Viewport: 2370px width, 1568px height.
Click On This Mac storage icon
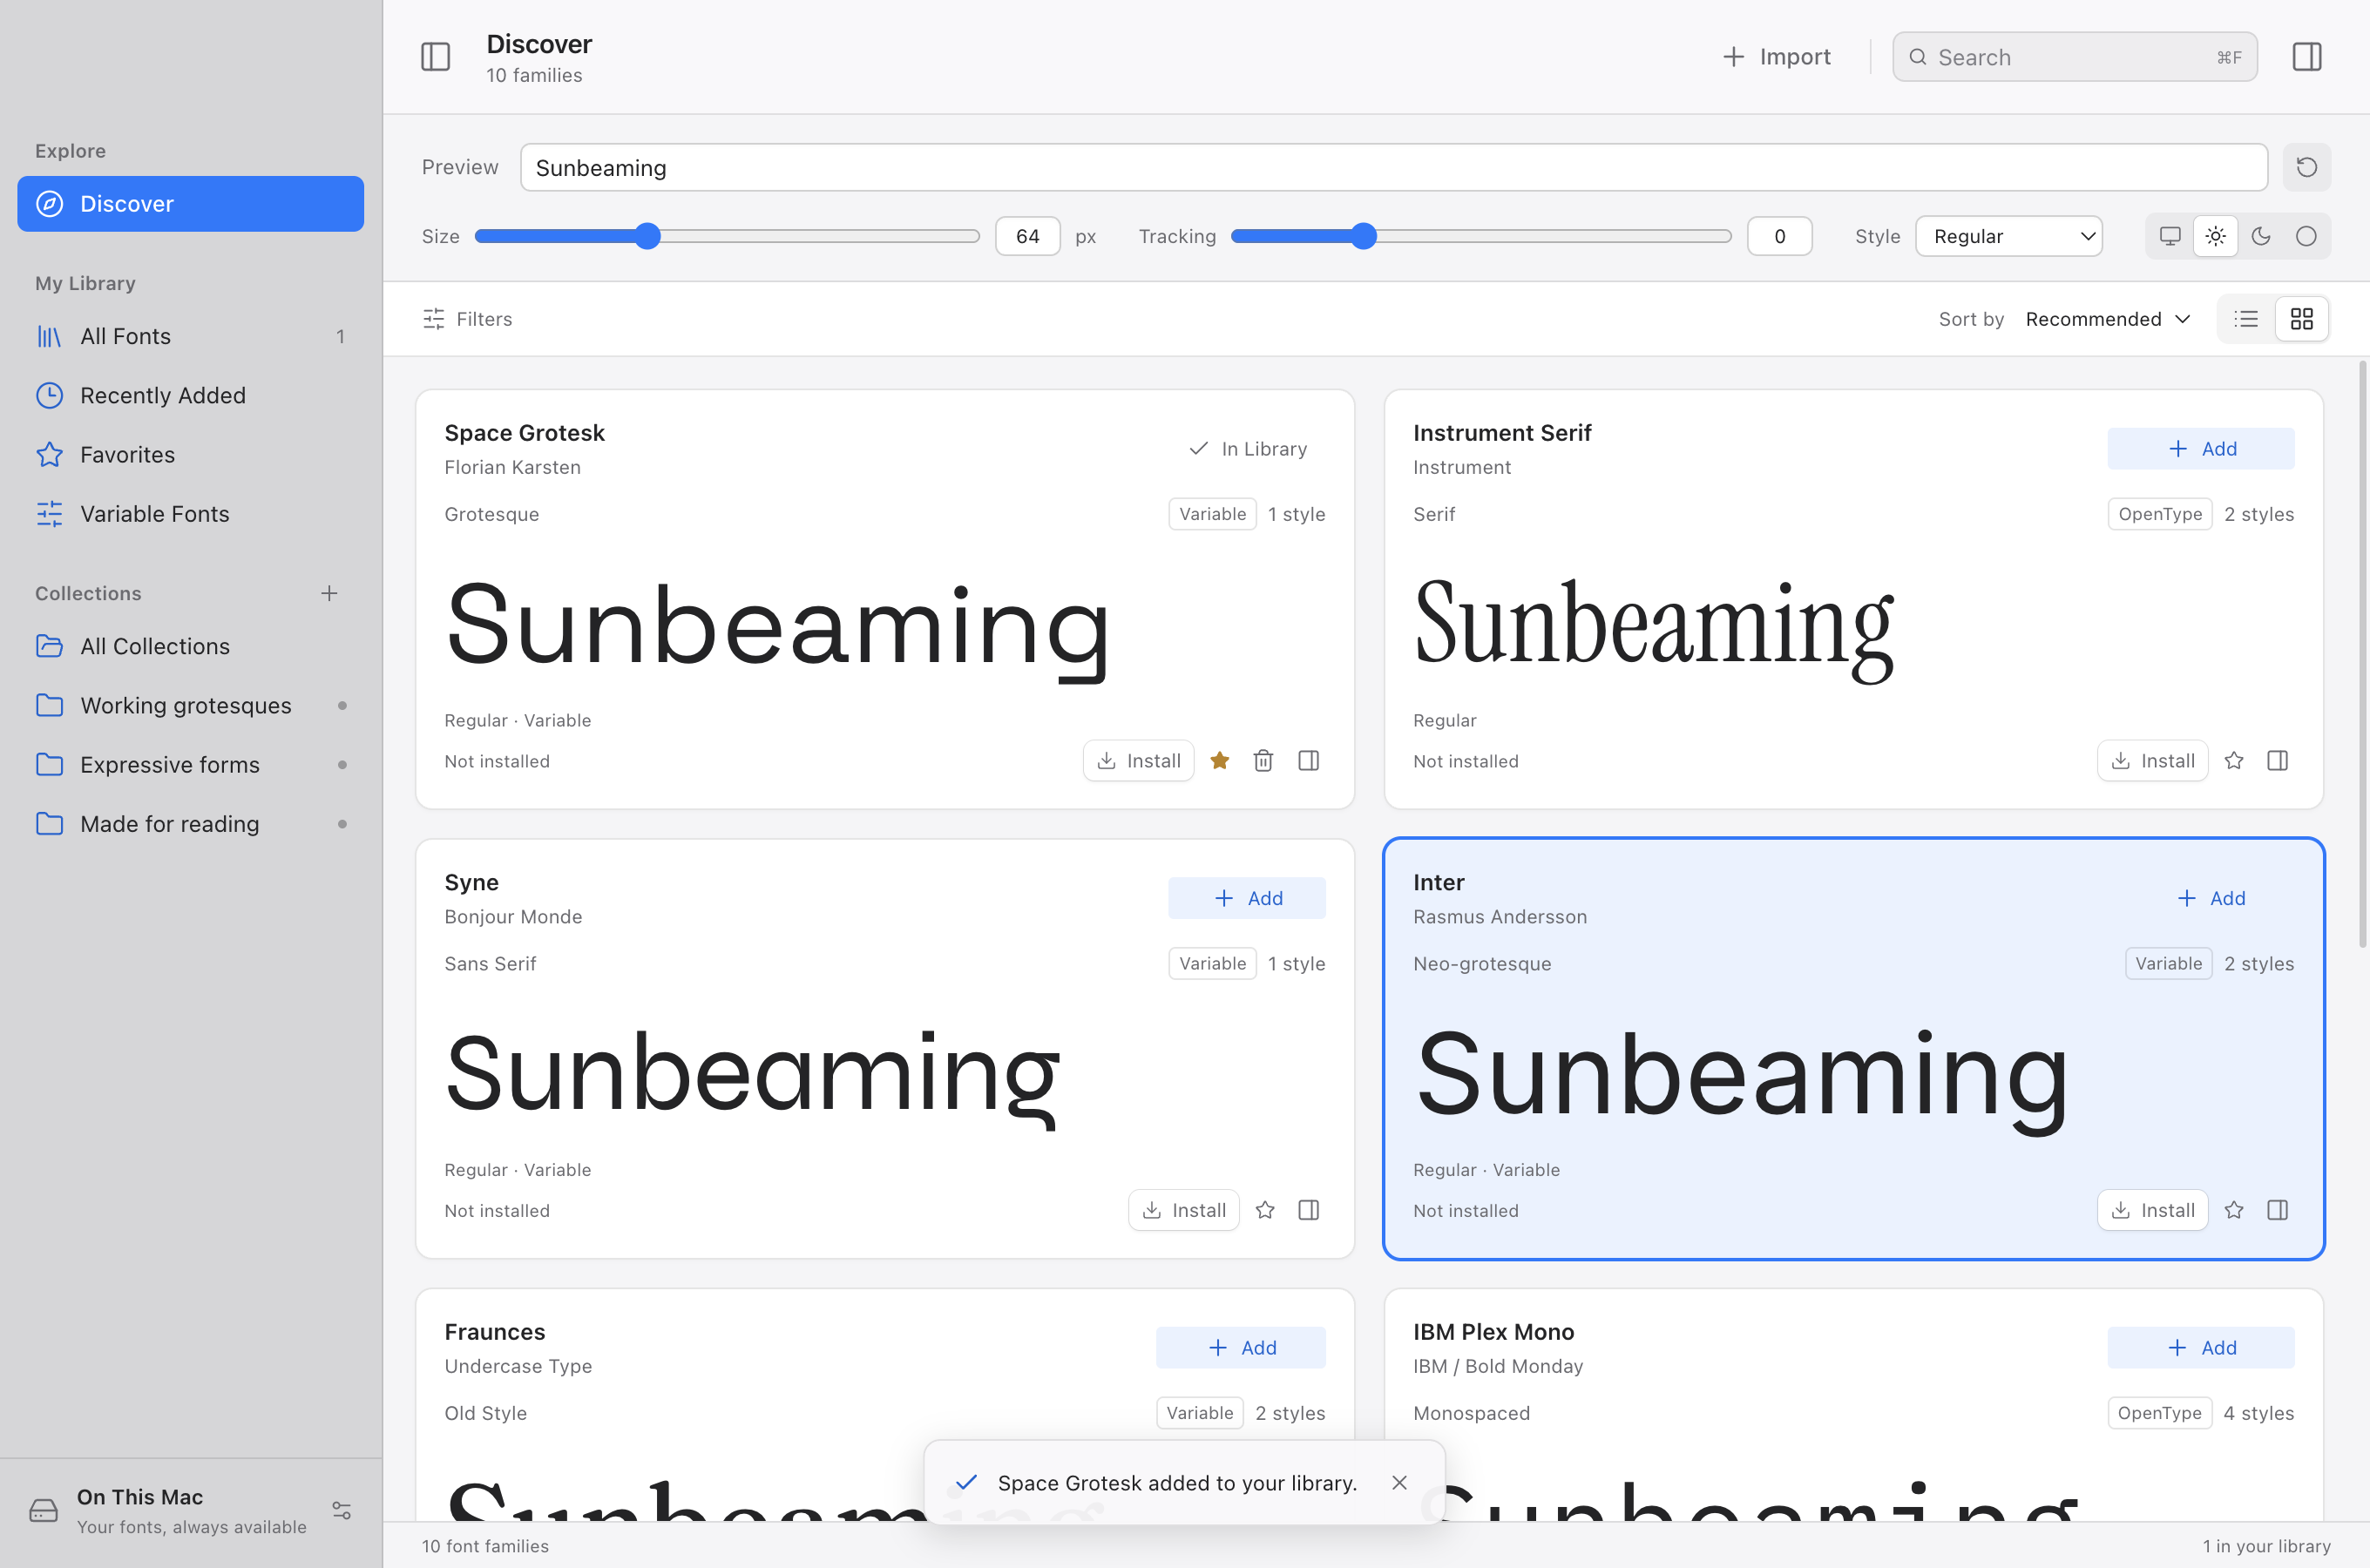(43, 1510)
